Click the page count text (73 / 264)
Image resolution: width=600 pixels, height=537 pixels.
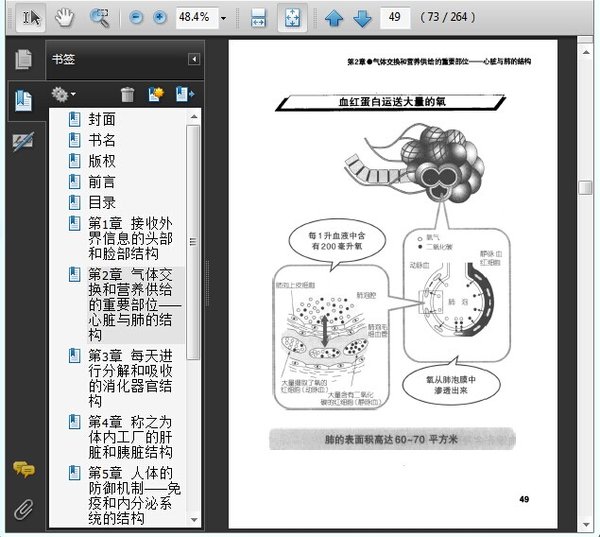448,17
